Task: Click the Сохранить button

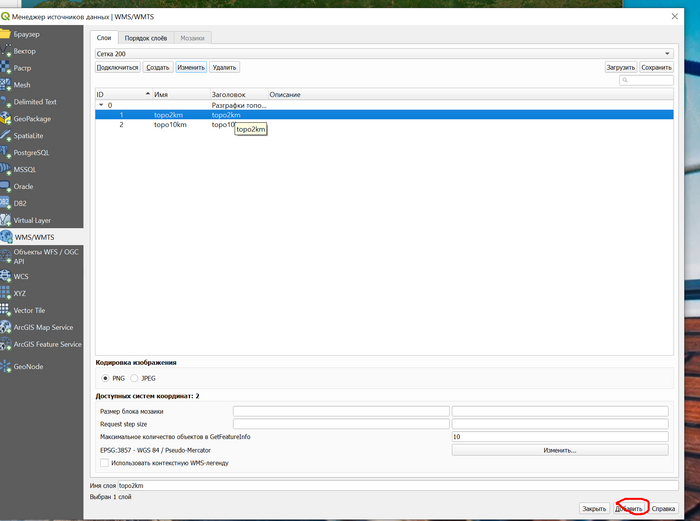Action: point(656,67)
